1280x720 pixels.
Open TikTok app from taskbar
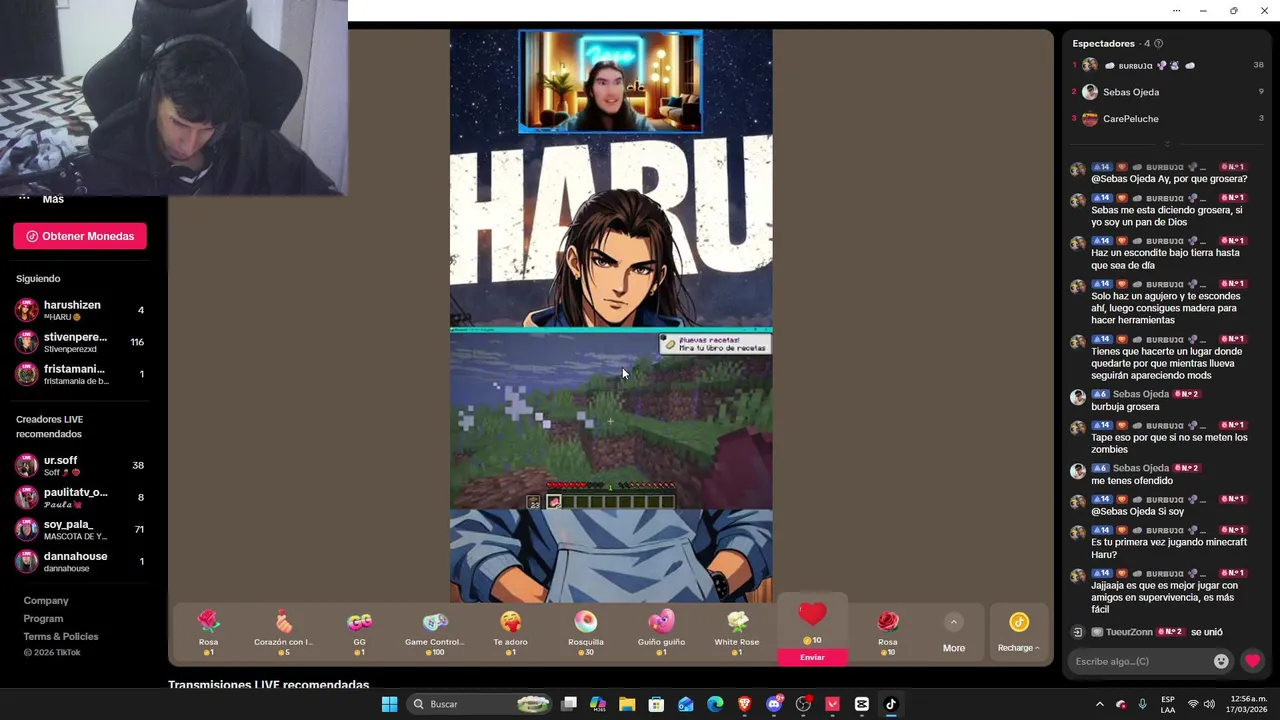[891, 704]
